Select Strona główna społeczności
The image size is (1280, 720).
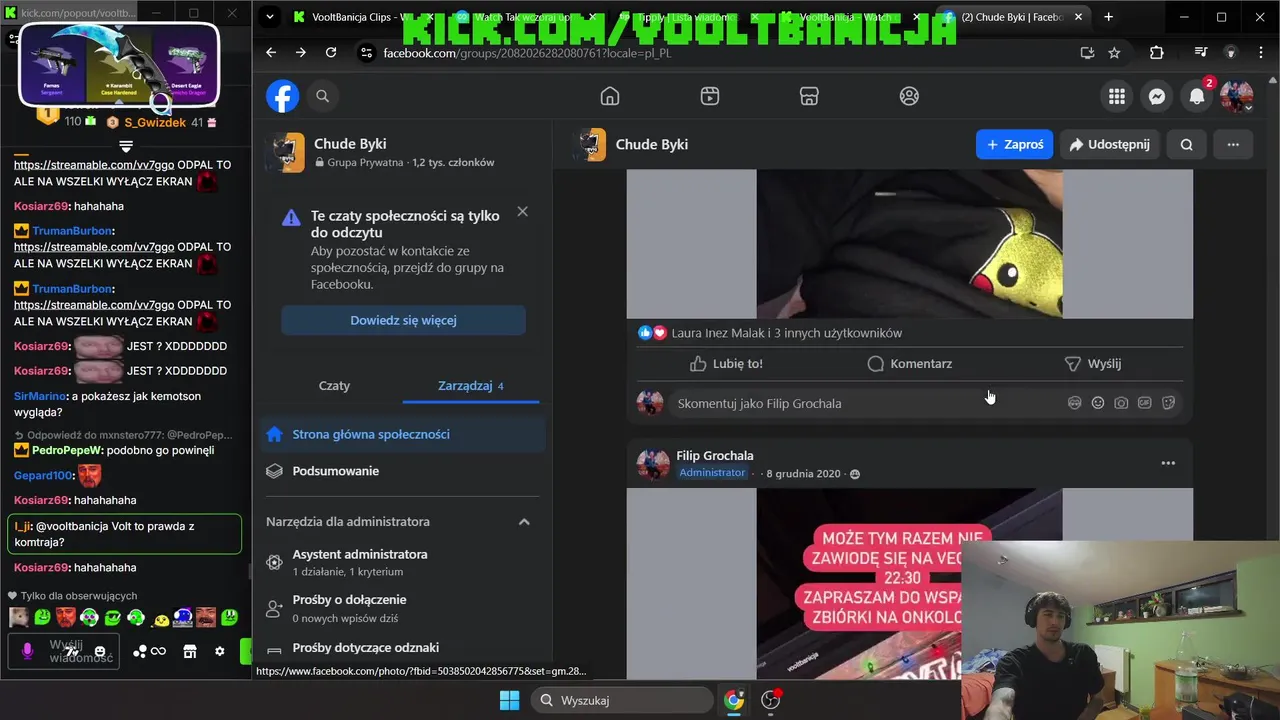click(x=403, y=434)
